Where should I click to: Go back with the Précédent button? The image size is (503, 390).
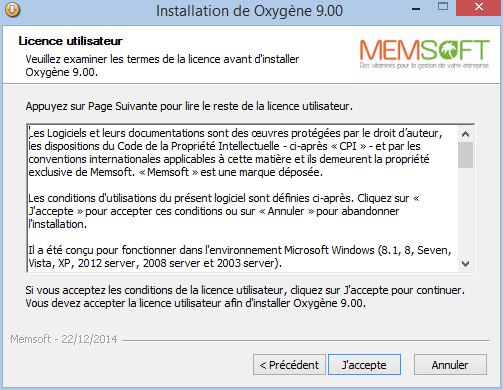289,365
